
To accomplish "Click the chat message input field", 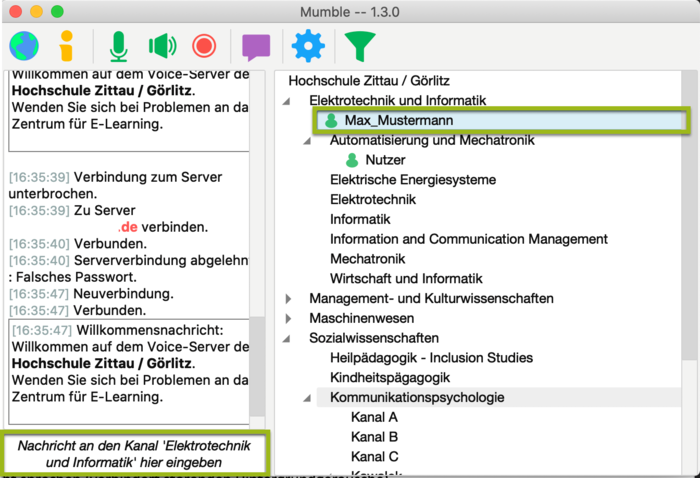I will [134, 453].
